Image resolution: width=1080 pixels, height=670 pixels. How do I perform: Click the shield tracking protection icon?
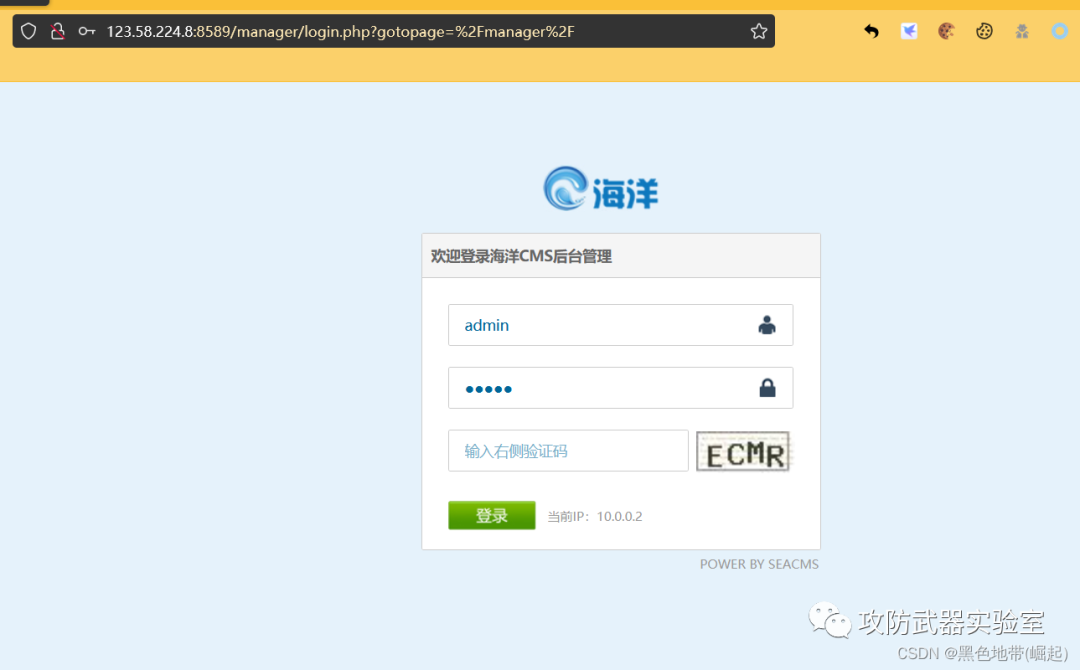[28, 32]
